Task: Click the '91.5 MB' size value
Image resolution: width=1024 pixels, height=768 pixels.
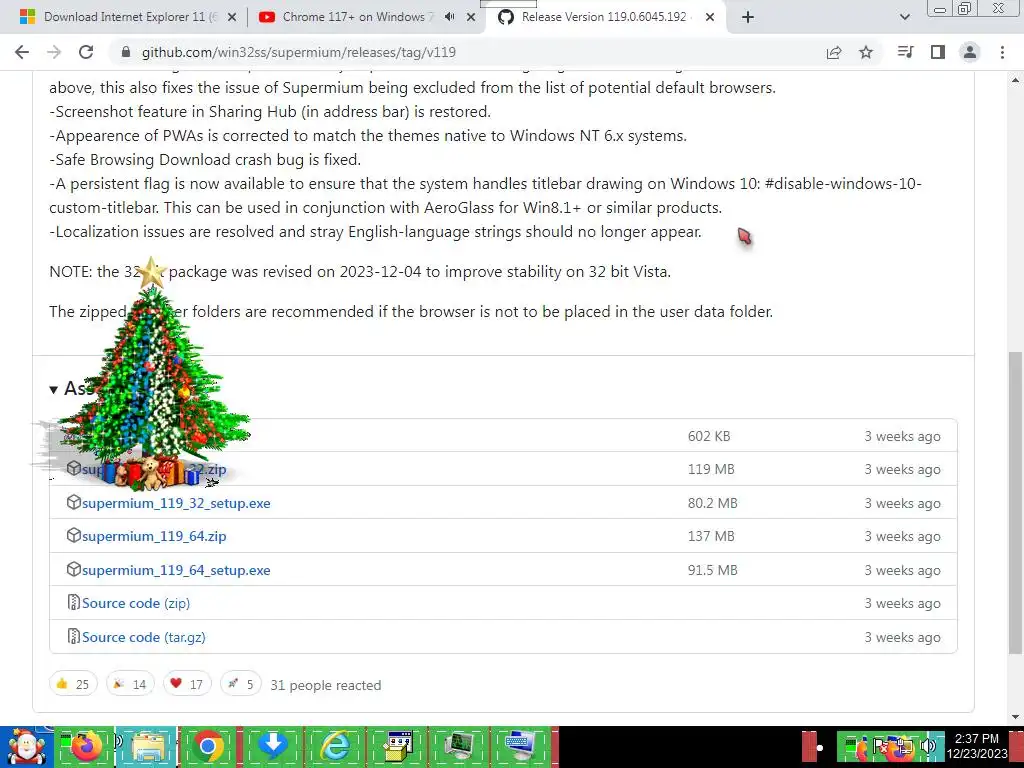Action: pos(712,571)
